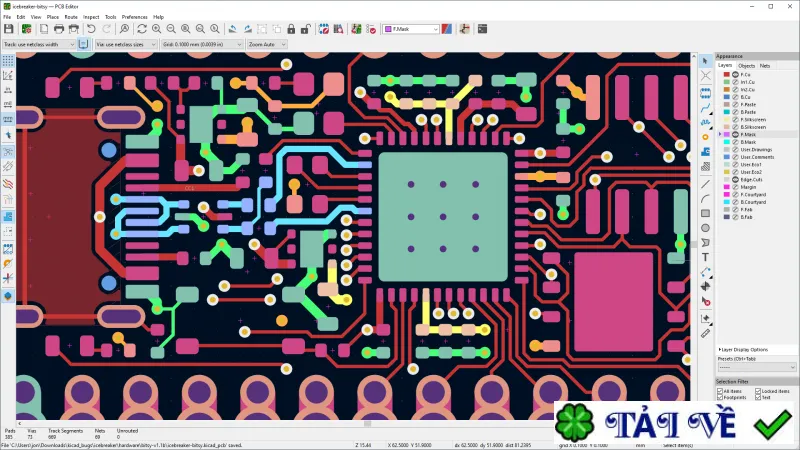Open the Route menu
Image resolution: width=800 pixels, height=450 pixels.
coord(71,17)
